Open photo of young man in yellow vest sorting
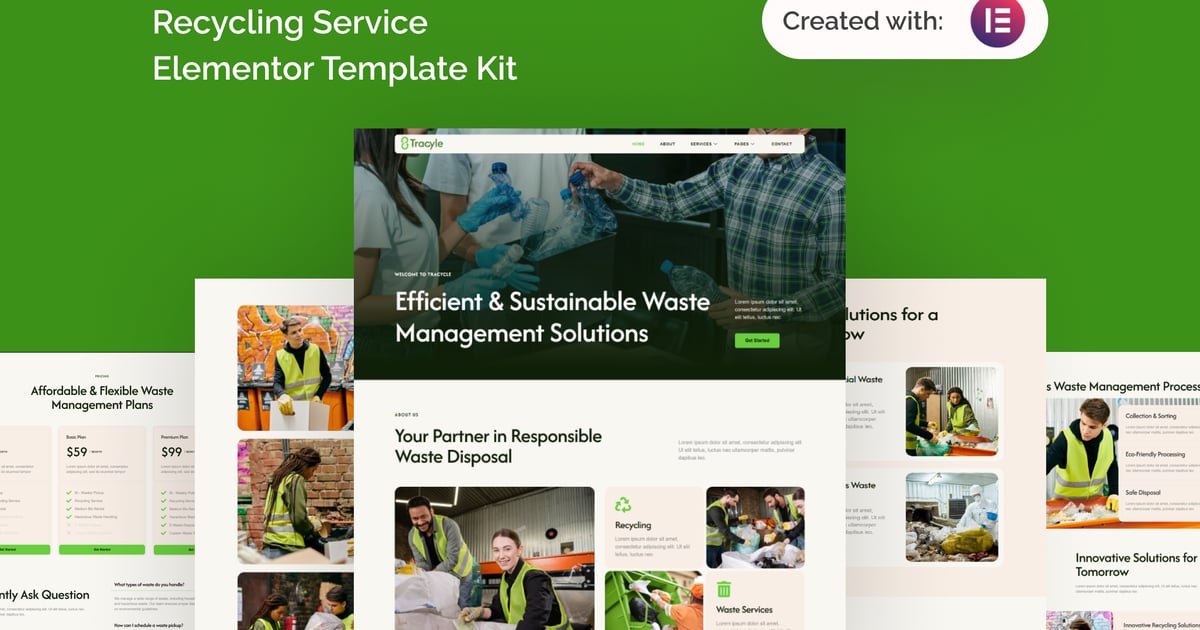The height and width of the screenshot is (630, 1200). [x=1082, y=463]
